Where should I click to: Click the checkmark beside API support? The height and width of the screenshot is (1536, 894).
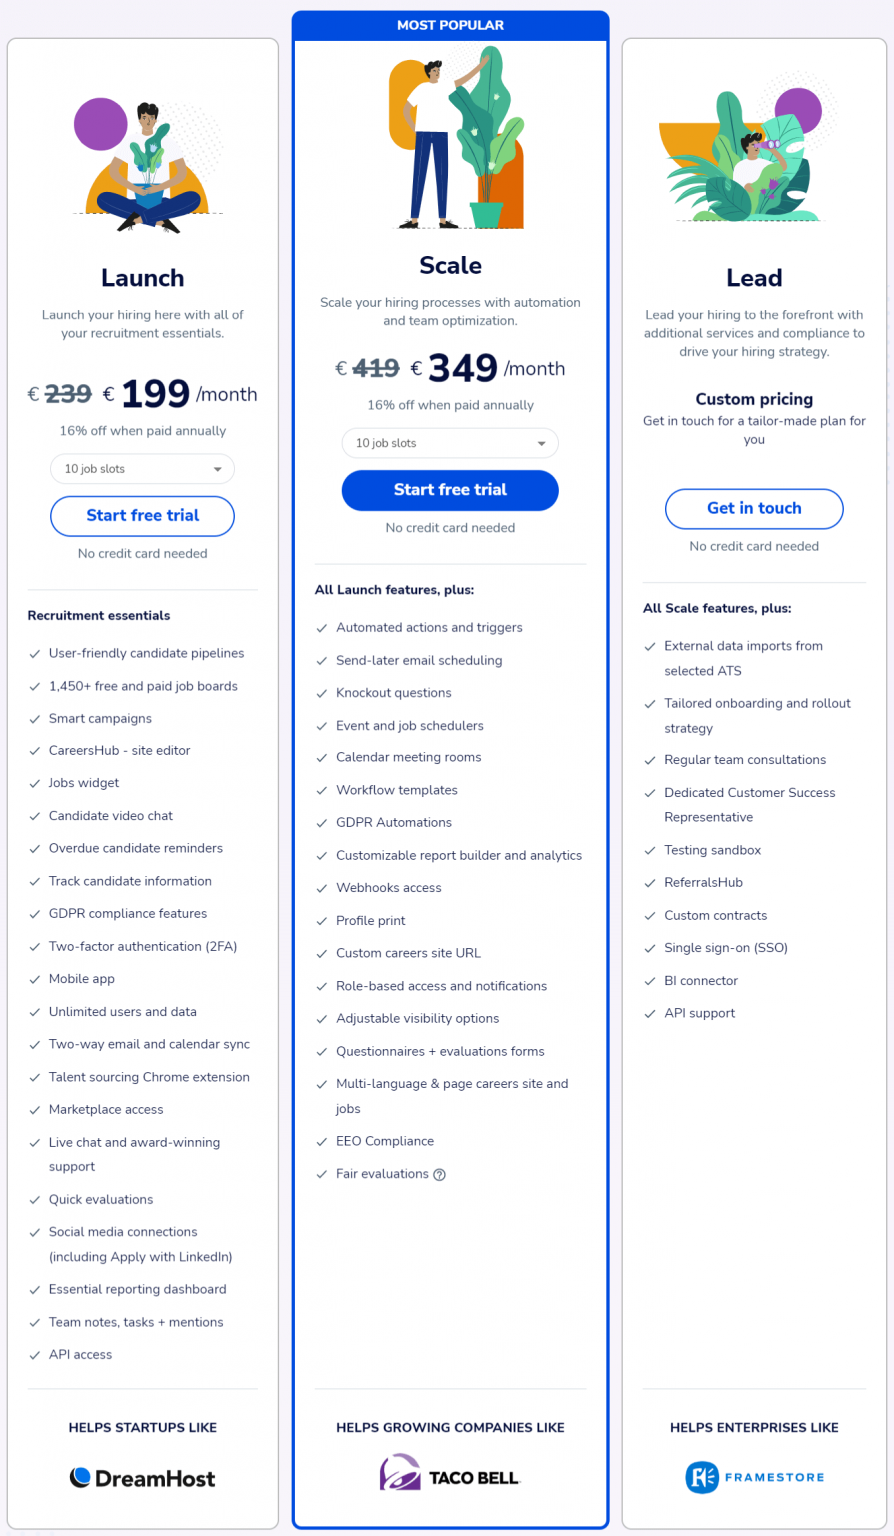tap(650, 1013)
